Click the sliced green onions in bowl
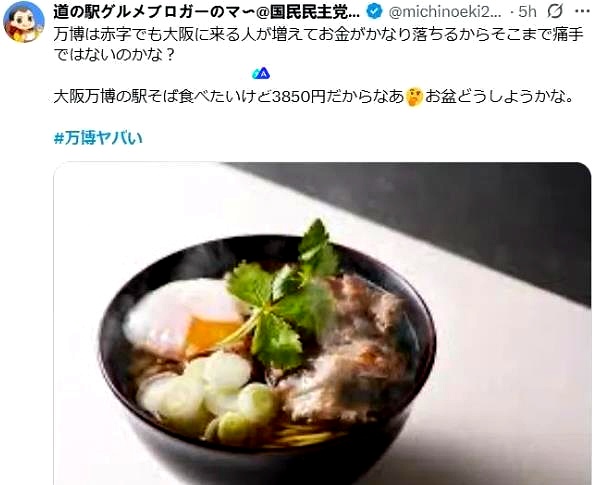Viewport: 596px width, 485px height. (209, 399)
